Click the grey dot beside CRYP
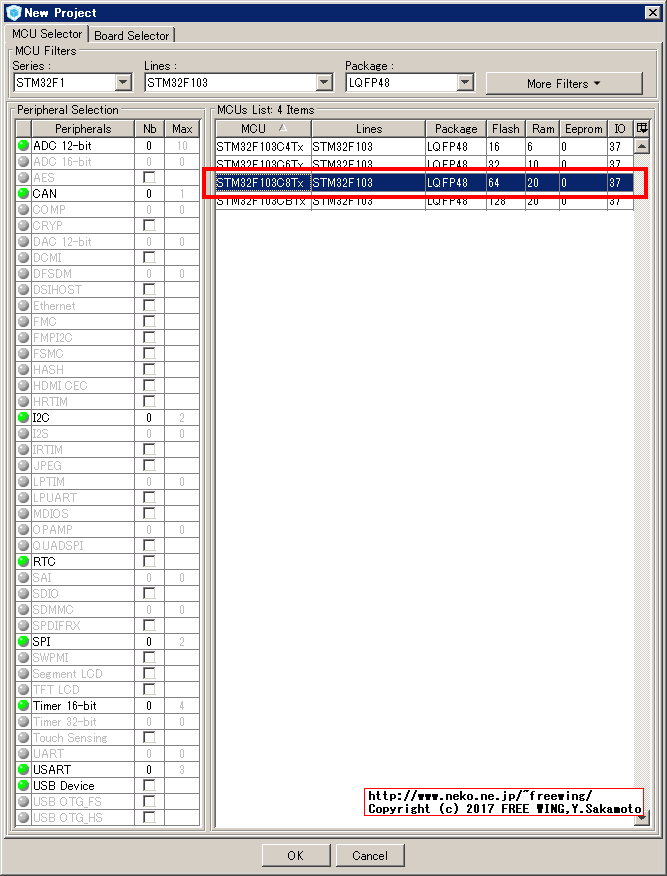 point(23,226)
